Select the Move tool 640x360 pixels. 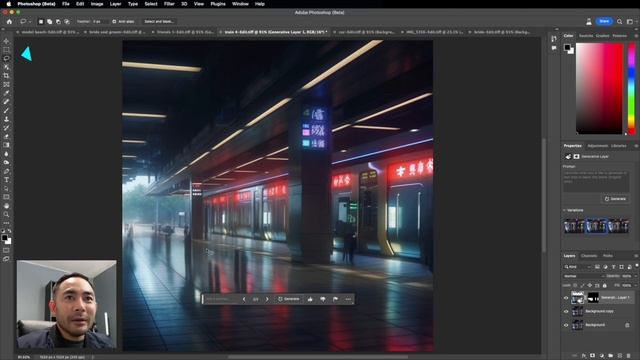pos(6,41)
